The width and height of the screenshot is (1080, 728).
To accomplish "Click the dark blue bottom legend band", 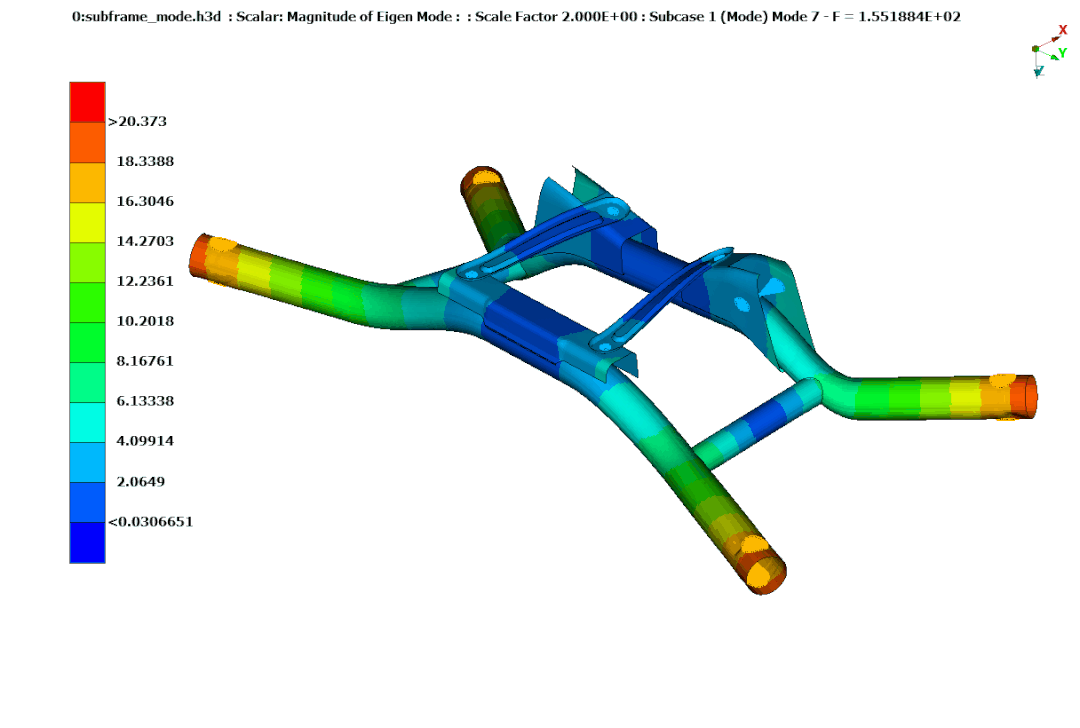I will 87,543.
